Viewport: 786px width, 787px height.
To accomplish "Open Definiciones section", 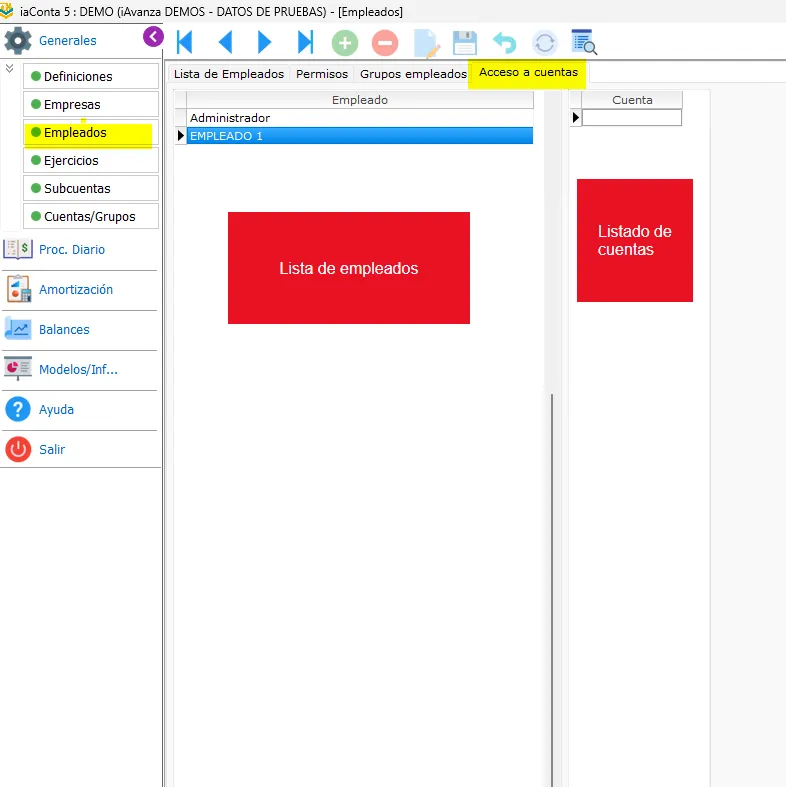I will pos(91,76).
